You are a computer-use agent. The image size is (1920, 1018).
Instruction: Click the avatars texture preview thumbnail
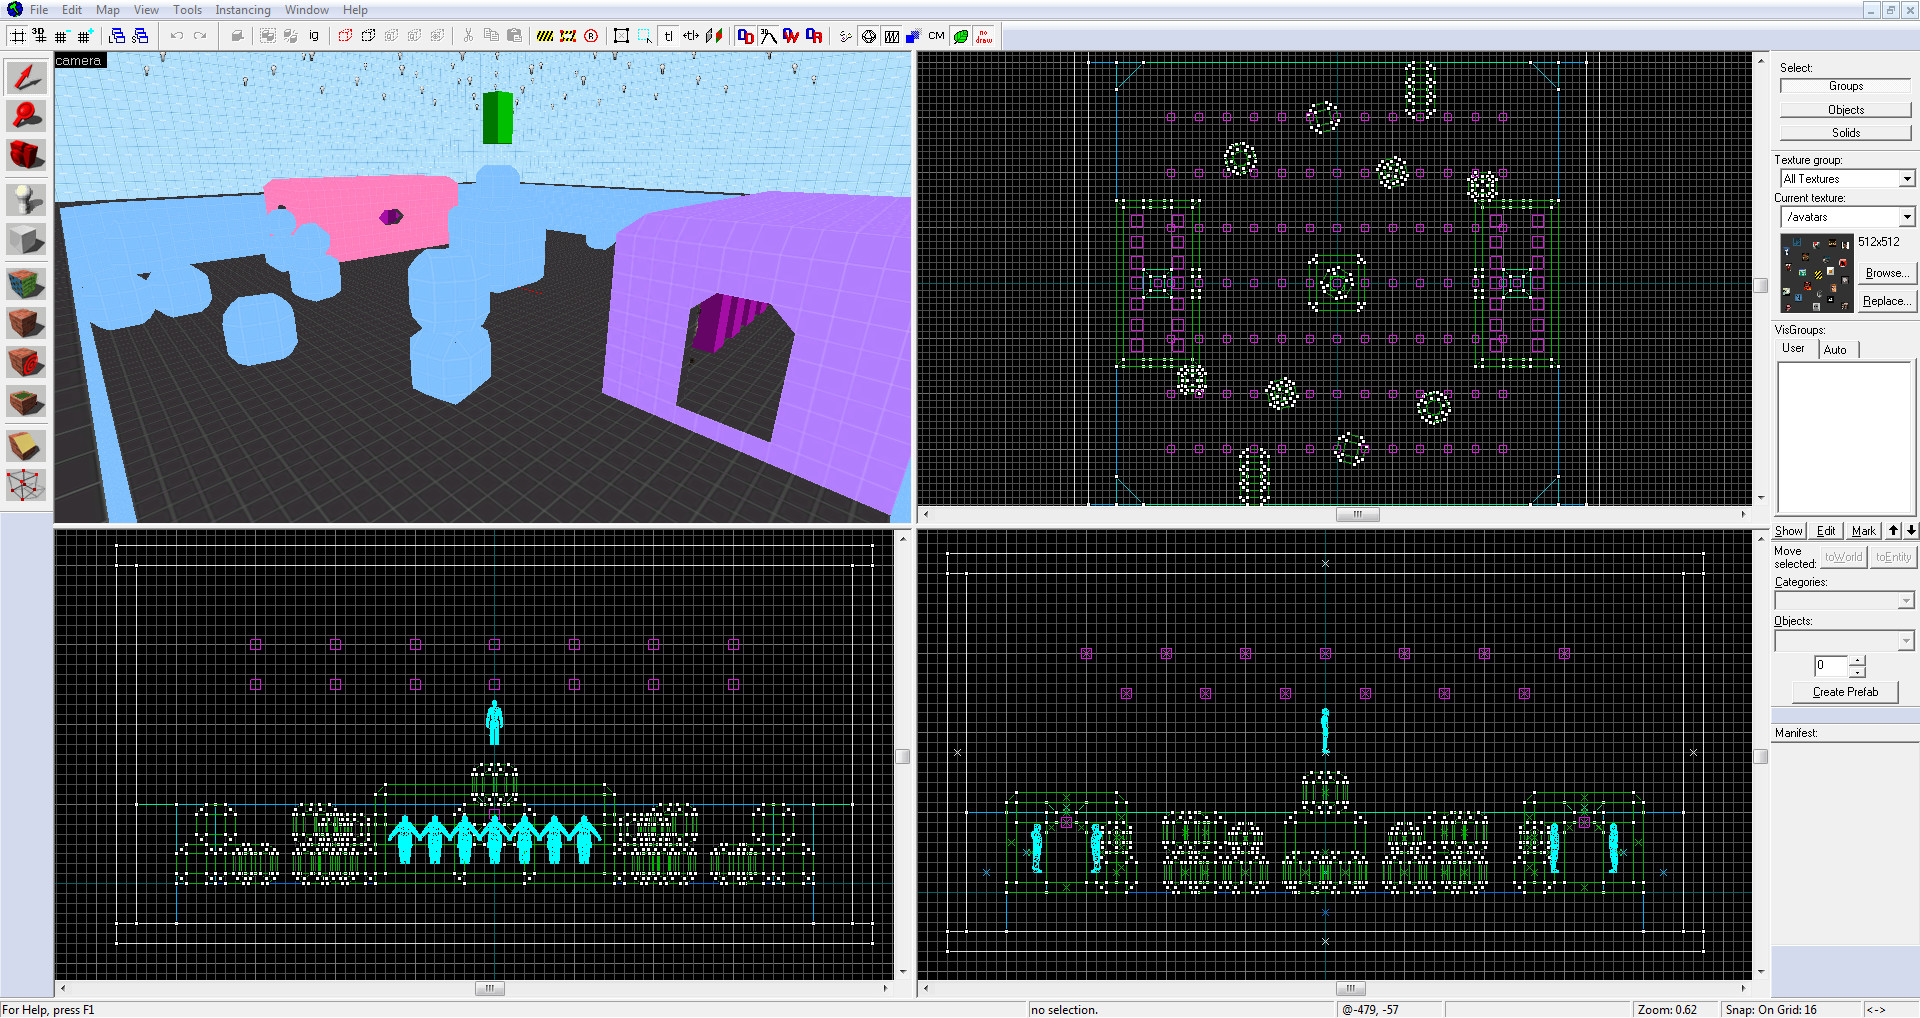pyautogui.click(x=1815, y=273)
